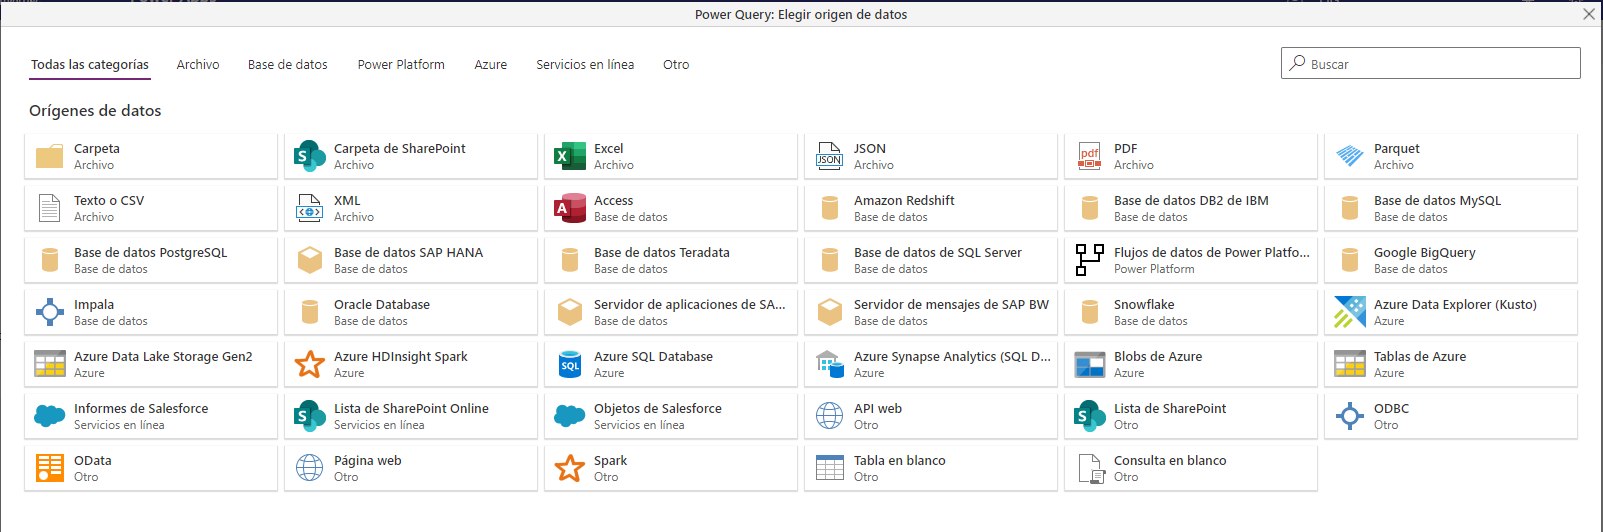The width and height of the screenshot is (1603, 532).
Task: Click the Buscar search field
Action: click(x=1431, y=63)
